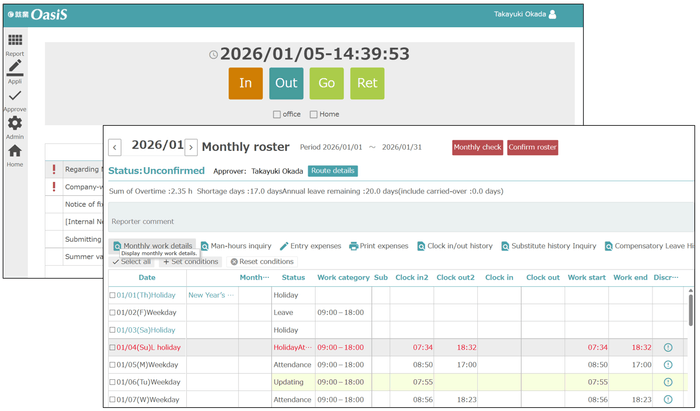Screen dimensions: 700x411
Task: Expand Set conditions filter
Action: [190, 261]
